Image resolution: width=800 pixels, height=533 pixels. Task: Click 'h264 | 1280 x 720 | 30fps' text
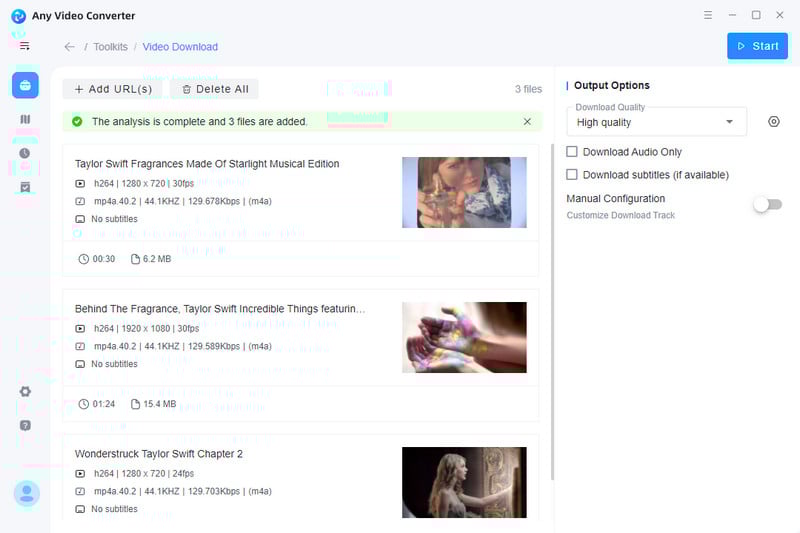pos(144,184)
